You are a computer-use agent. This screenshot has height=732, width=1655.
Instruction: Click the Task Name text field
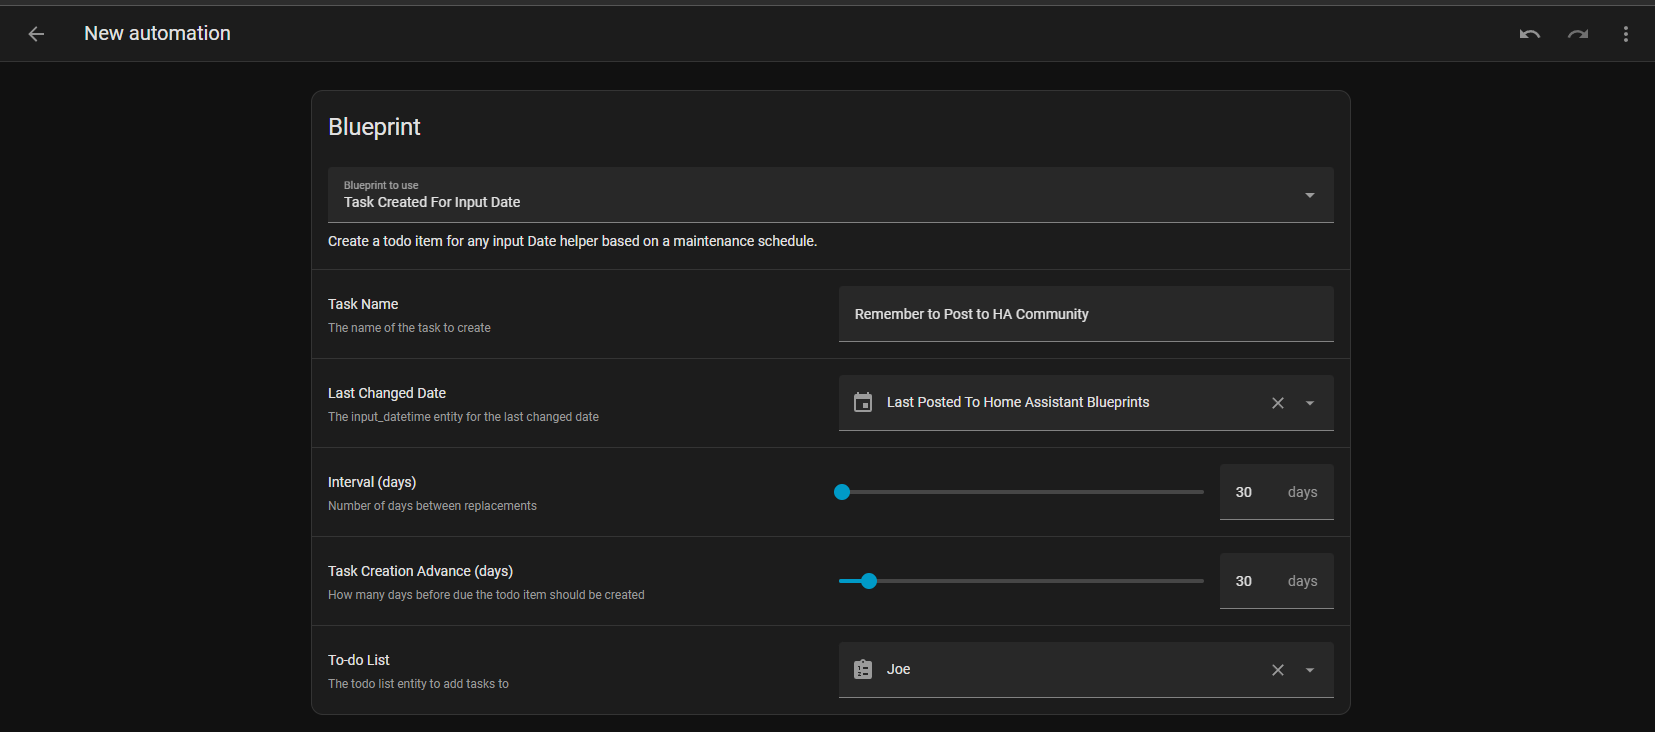coord(1085,314)
